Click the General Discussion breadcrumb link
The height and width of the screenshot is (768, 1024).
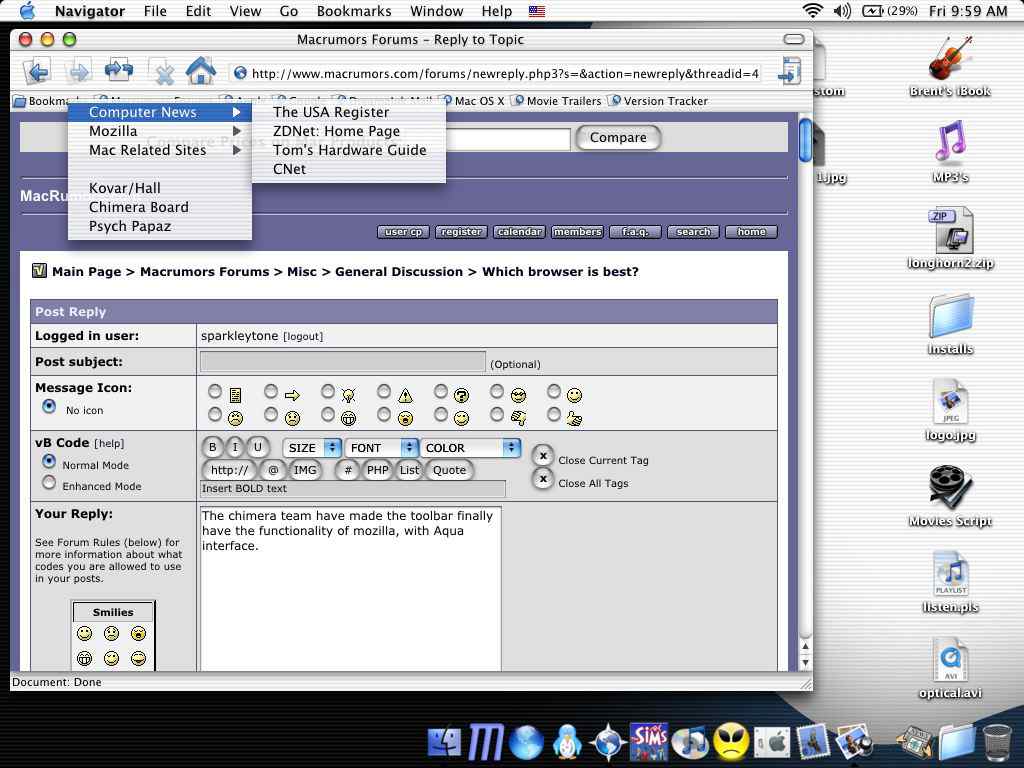398,272
